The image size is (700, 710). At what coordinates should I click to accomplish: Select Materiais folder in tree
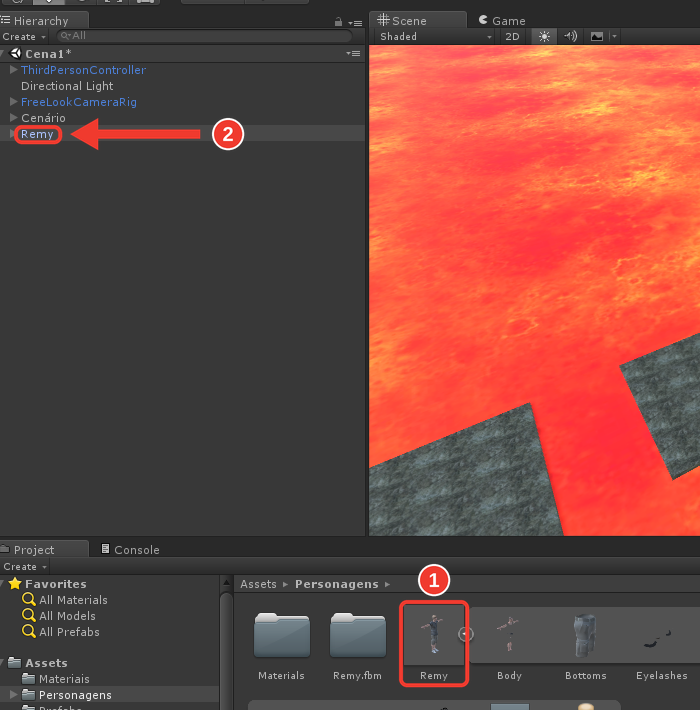[x=64, y=679]
